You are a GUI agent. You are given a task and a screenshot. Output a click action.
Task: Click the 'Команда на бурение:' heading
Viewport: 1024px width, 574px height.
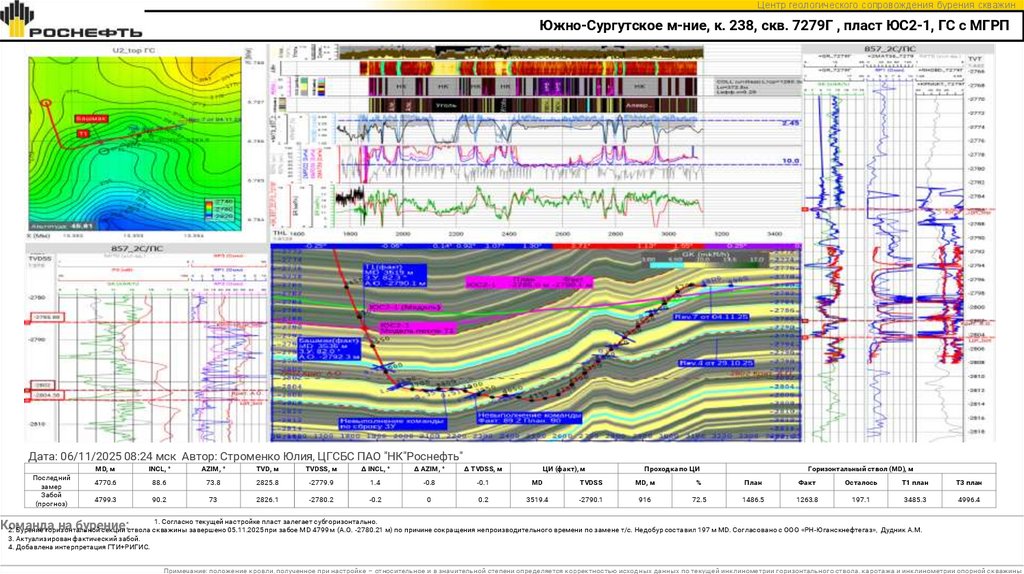click(65, 525)
